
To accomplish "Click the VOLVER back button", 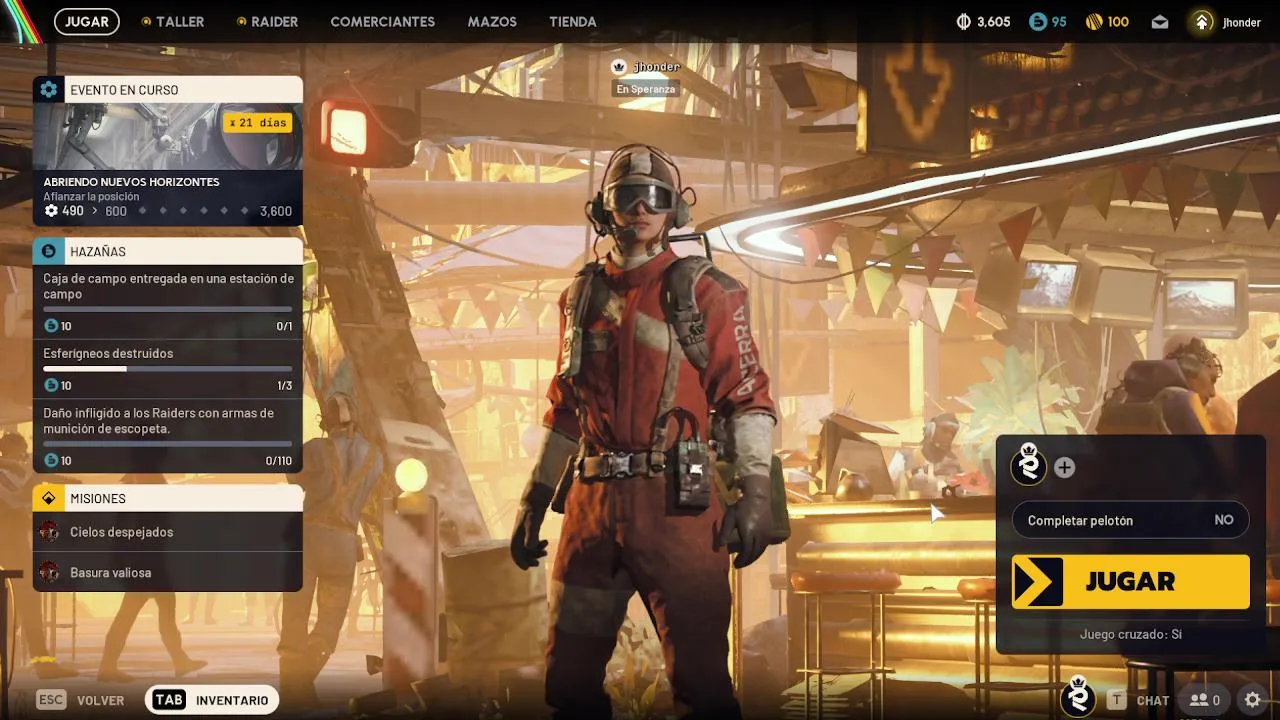I will (81, 700).
